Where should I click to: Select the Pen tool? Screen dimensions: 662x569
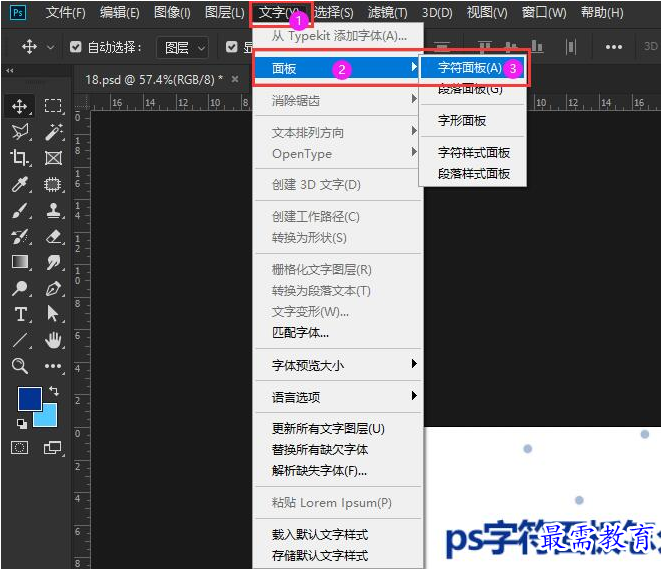[53, 289]
